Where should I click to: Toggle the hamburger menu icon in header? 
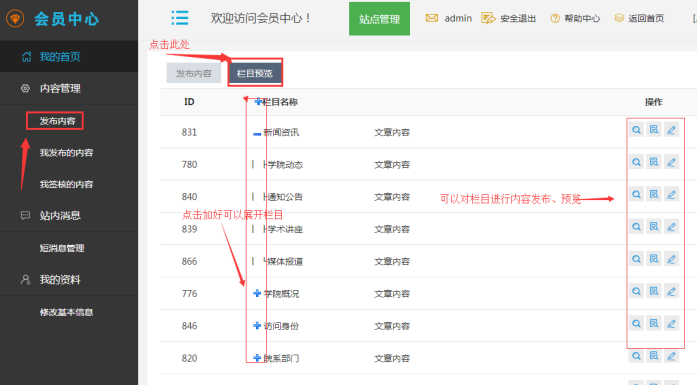tap(180, 18)
